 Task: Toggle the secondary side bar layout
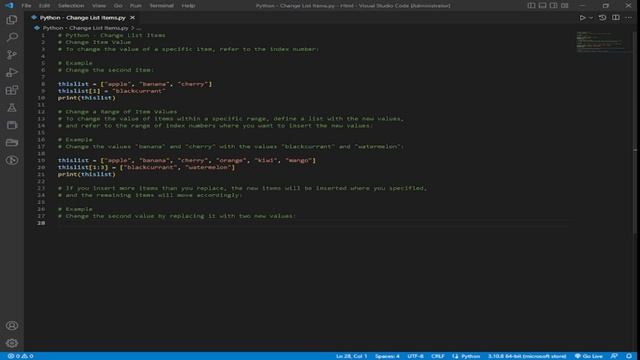pyautogui.click(x=553, y=6)
